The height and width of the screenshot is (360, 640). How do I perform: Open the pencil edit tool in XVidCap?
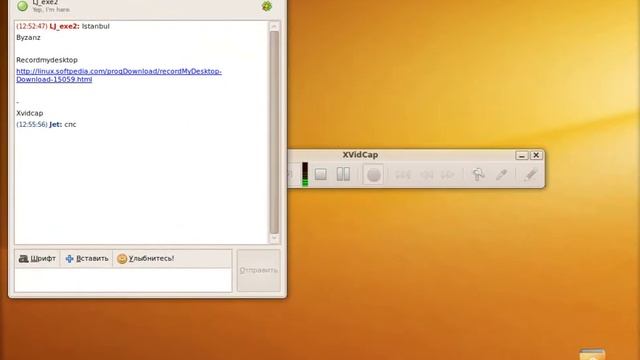530,175
